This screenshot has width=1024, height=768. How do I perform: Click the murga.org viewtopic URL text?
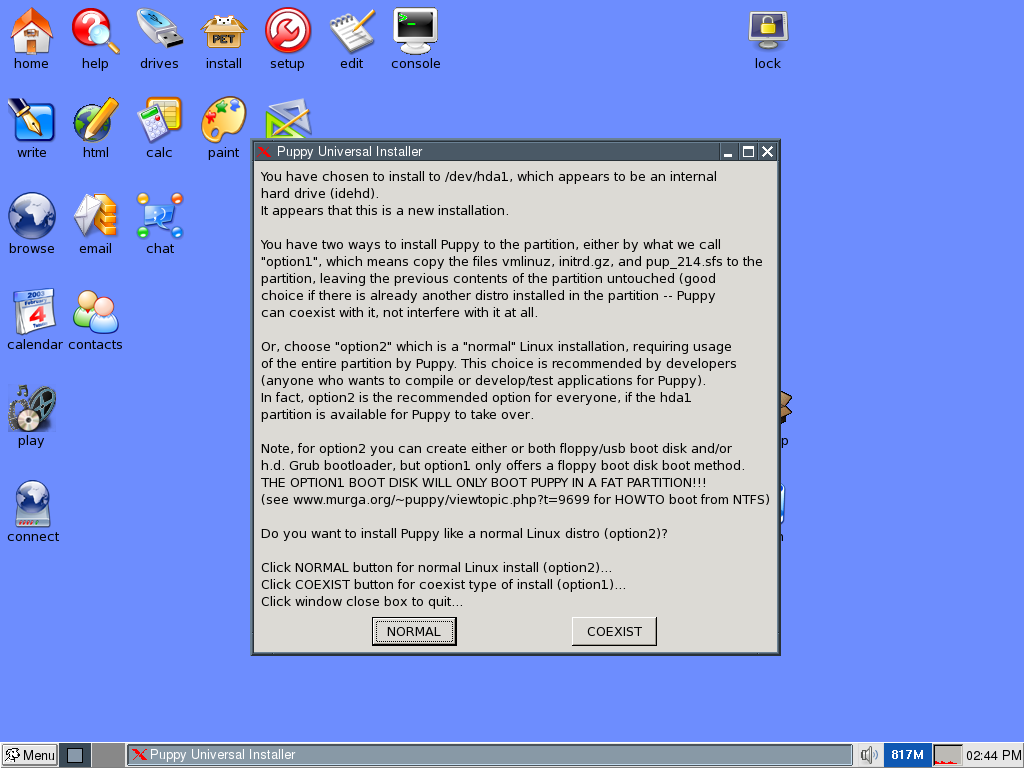(441, 500)
